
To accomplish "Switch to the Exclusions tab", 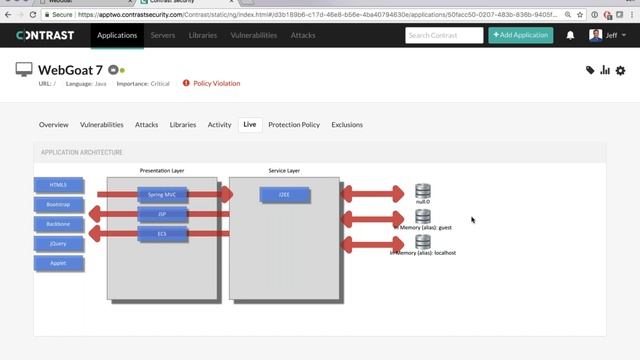I will [347, 124].
